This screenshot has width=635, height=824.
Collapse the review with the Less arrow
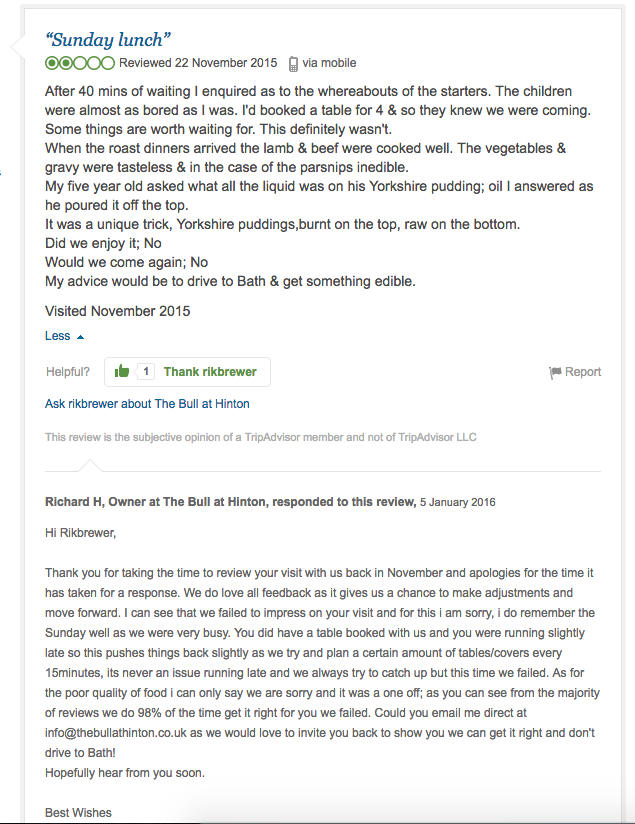coord(80,337)
